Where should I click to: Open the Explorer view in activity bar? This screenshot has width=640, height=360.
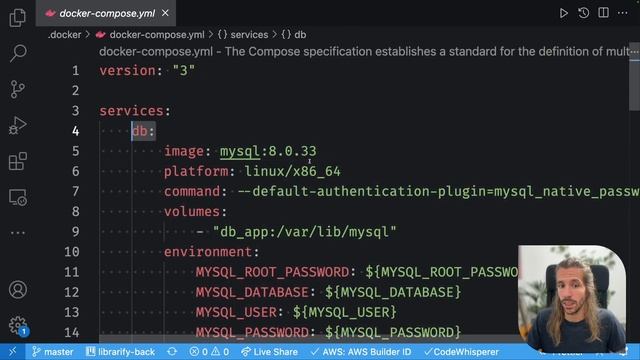point(18,17)
